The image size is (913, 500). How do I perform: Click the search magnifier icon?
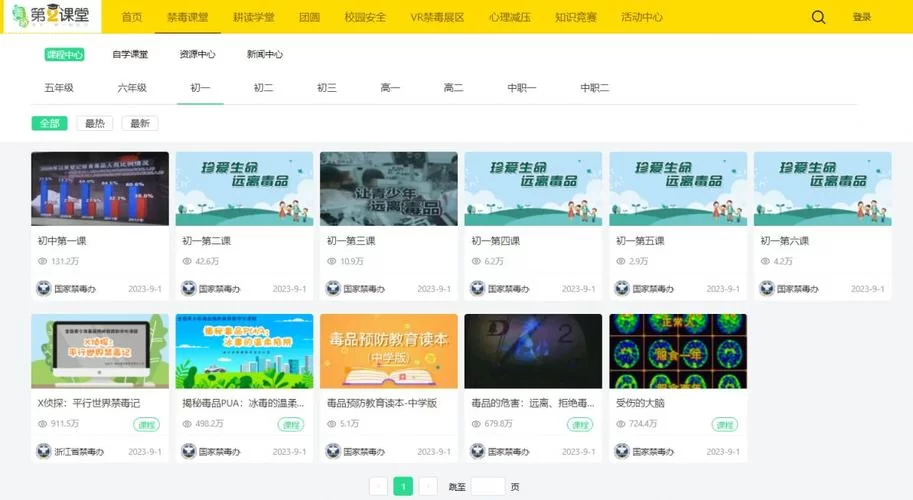coord(818,17)
